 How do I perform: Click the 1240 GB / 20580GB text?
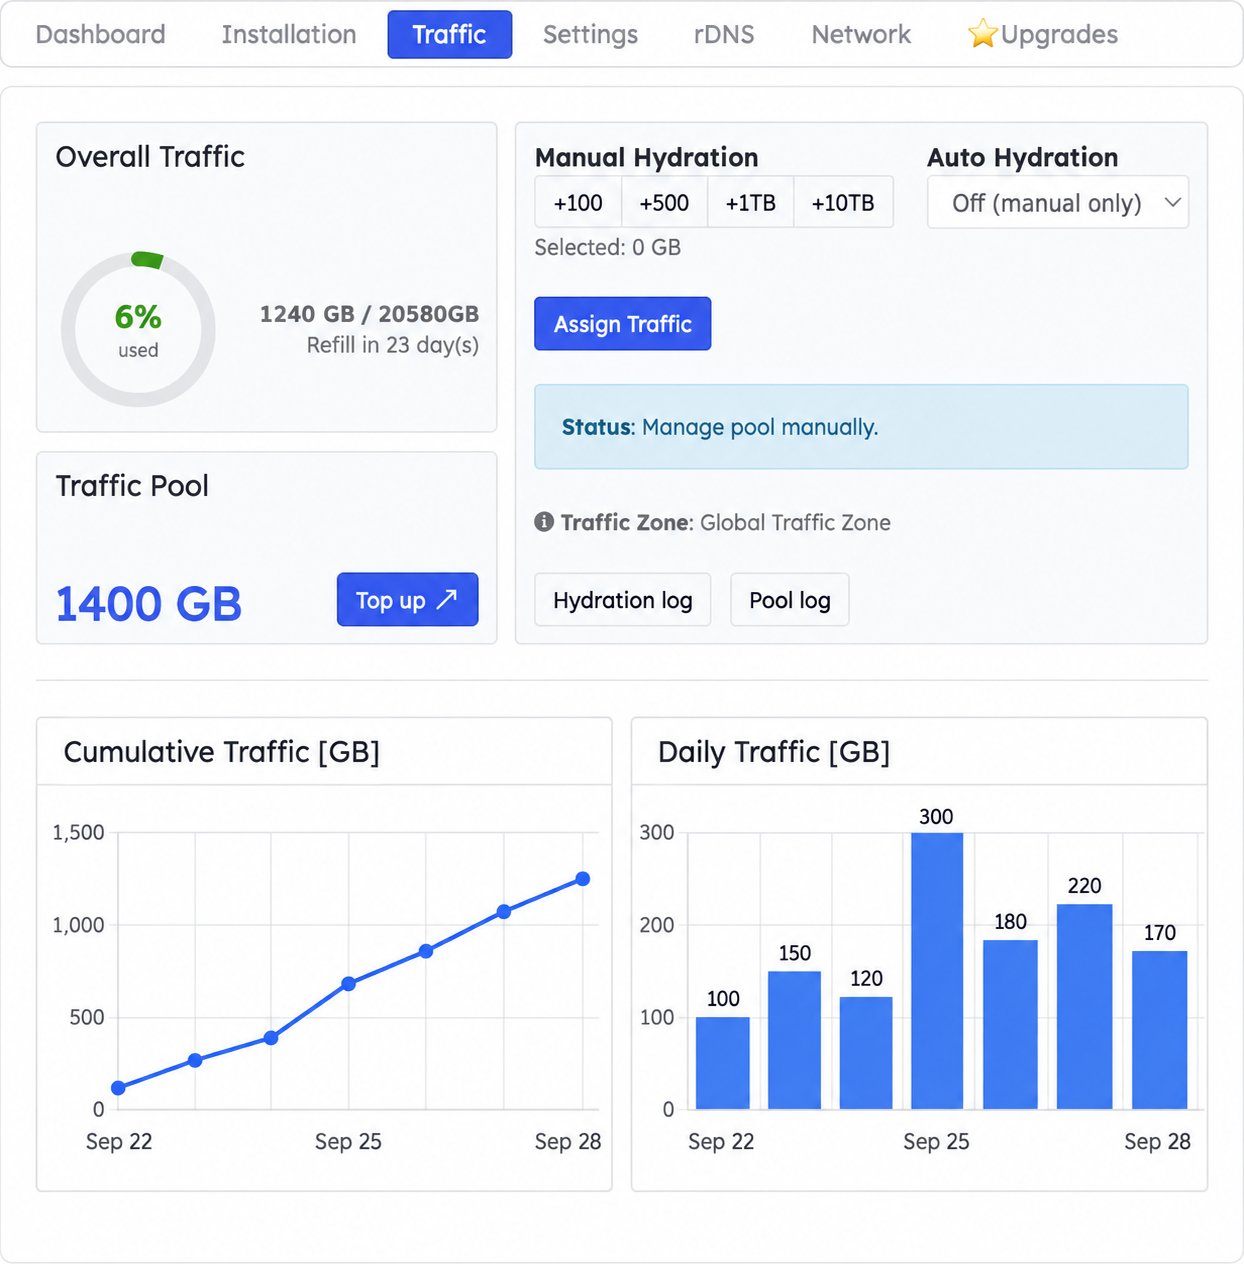(x=369, y=314)
